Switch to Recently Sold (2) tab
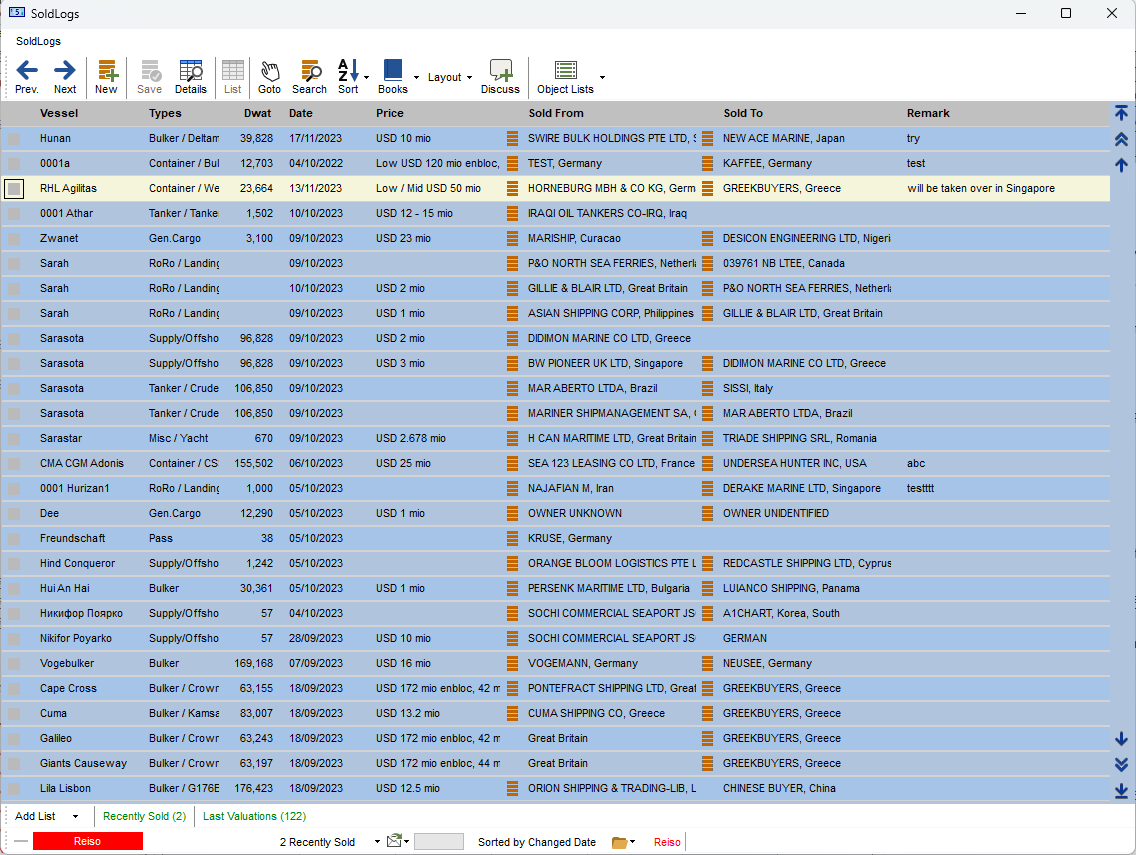Screen dimensions: 1136x855 coord(144,817)
